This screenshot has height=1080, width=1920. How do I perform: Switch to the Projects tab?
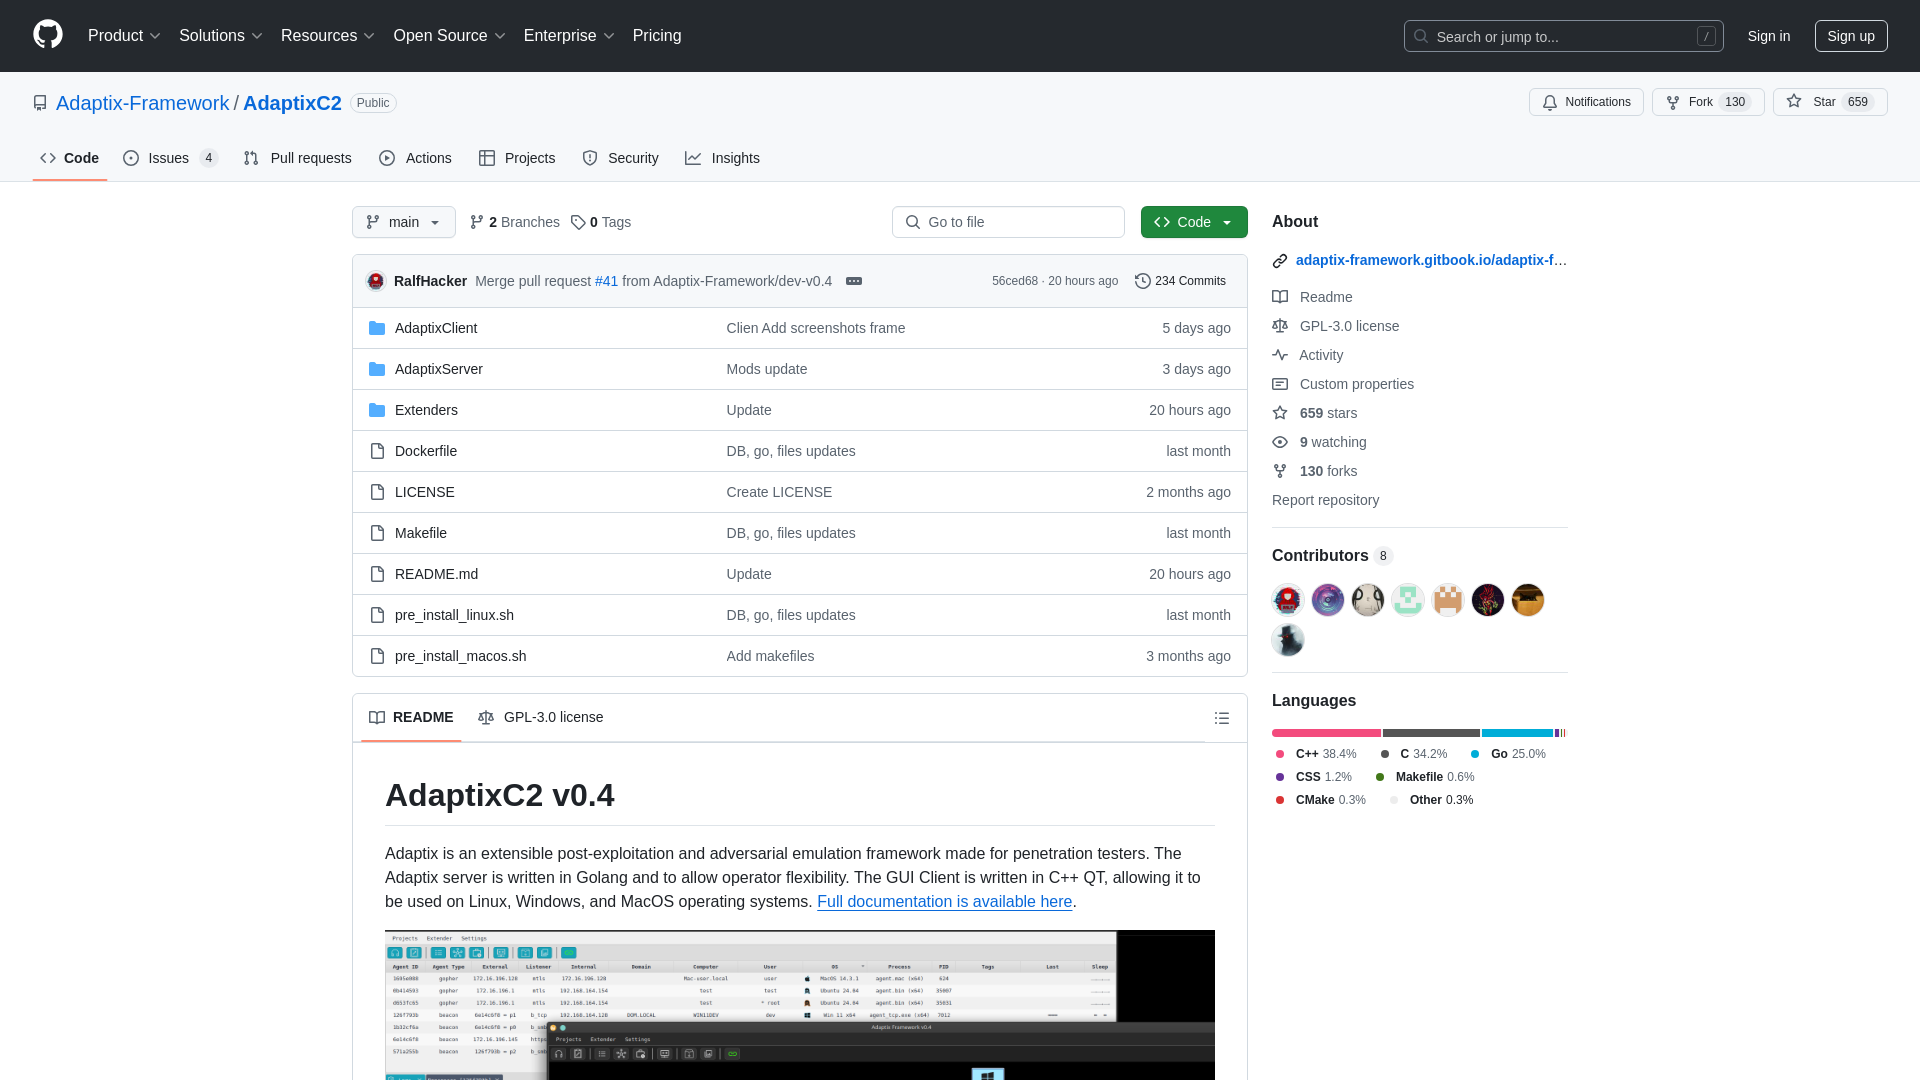click(517, 158)
